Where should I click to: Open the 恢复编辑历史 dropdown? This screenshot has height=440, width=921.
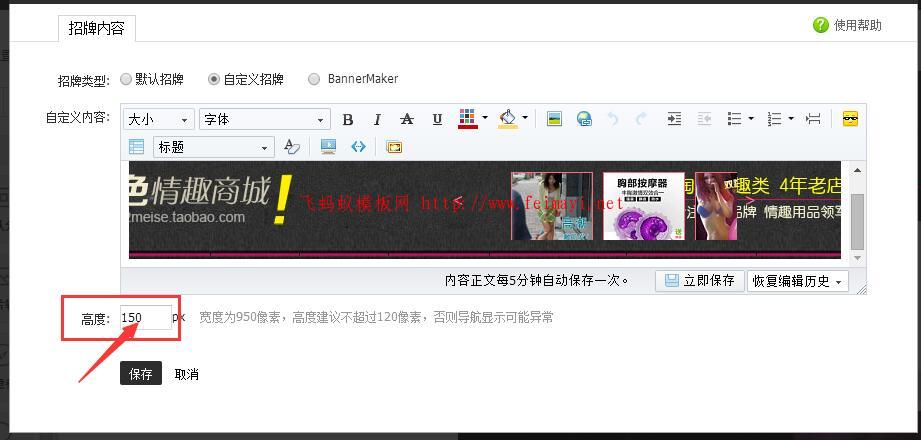click(797, 281)
